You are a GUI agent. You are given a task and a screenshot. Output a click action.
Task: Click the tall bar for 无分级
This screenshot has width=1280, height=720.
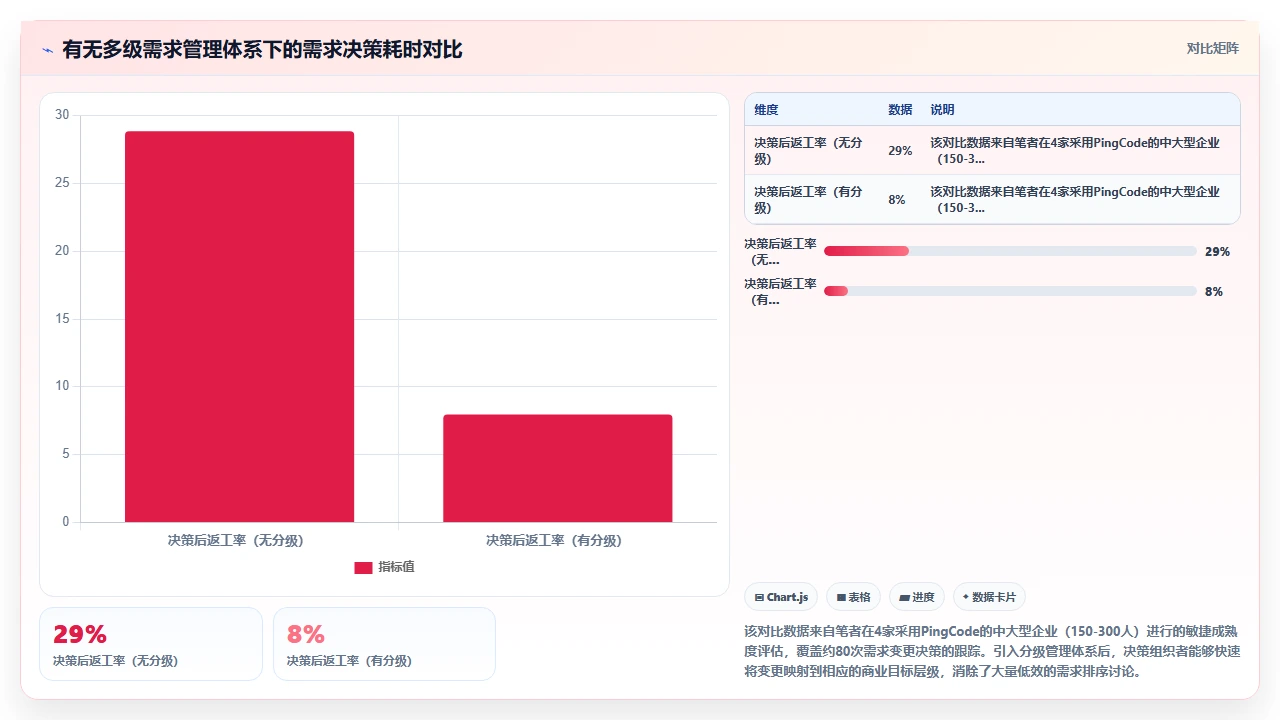coord(239,326)
